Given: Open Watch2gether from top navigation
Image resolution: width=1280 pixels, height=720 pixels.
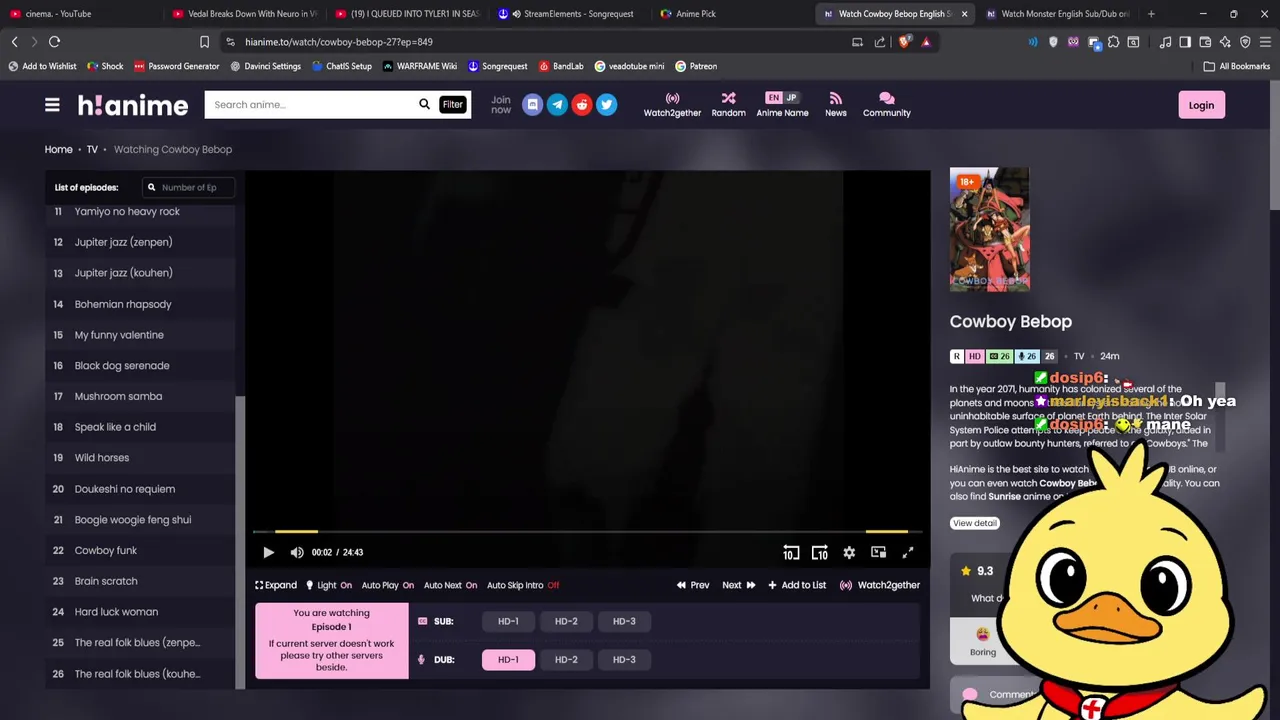Looking at the screenshot, I should 672,105.
